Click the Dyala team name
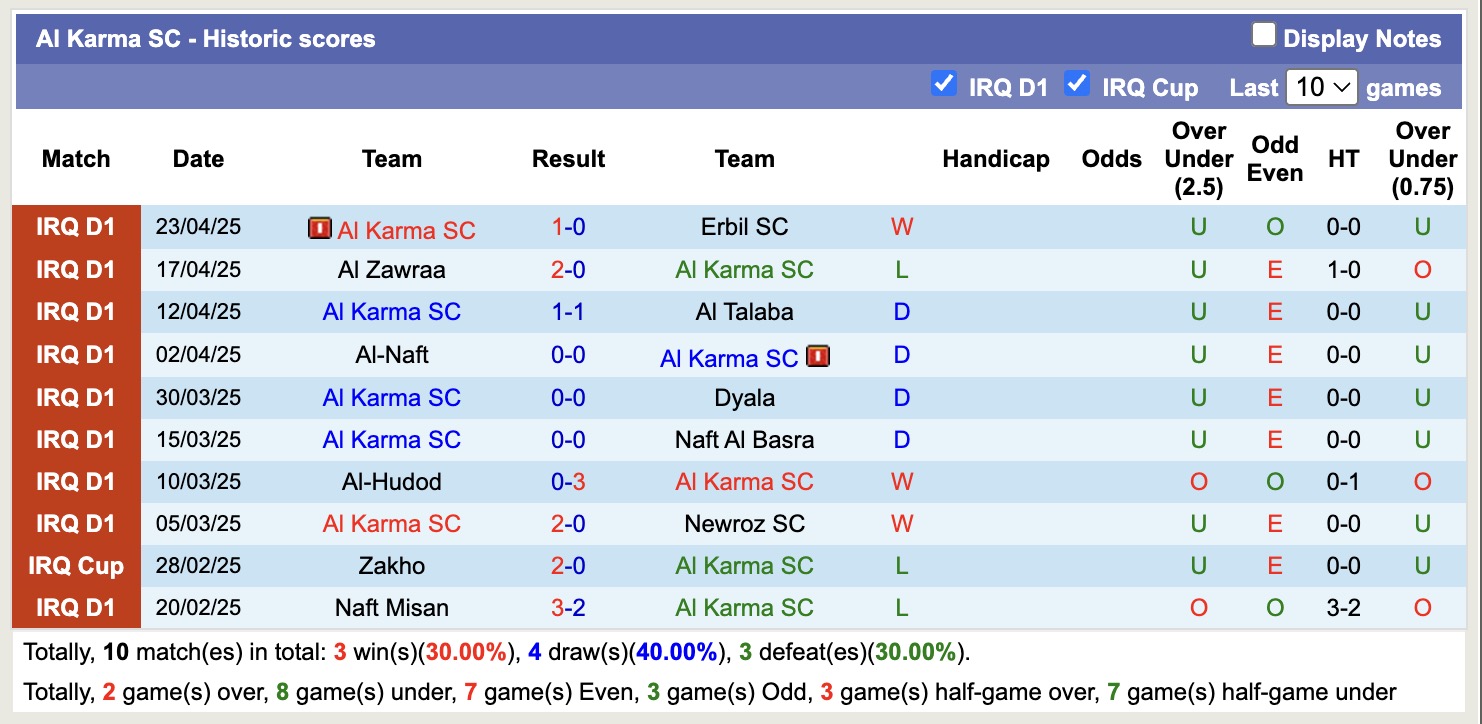The height and width of the screenshot is (724, 1482). (x=744, y=397)
